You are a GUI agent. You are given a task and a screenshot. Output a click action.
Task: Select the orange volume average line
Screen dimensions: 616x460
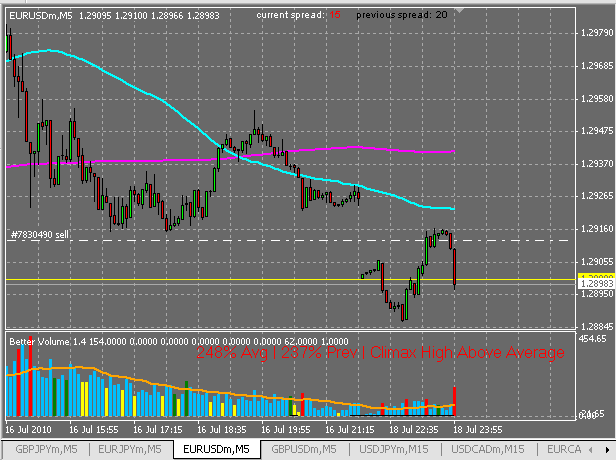click(236, 394)
